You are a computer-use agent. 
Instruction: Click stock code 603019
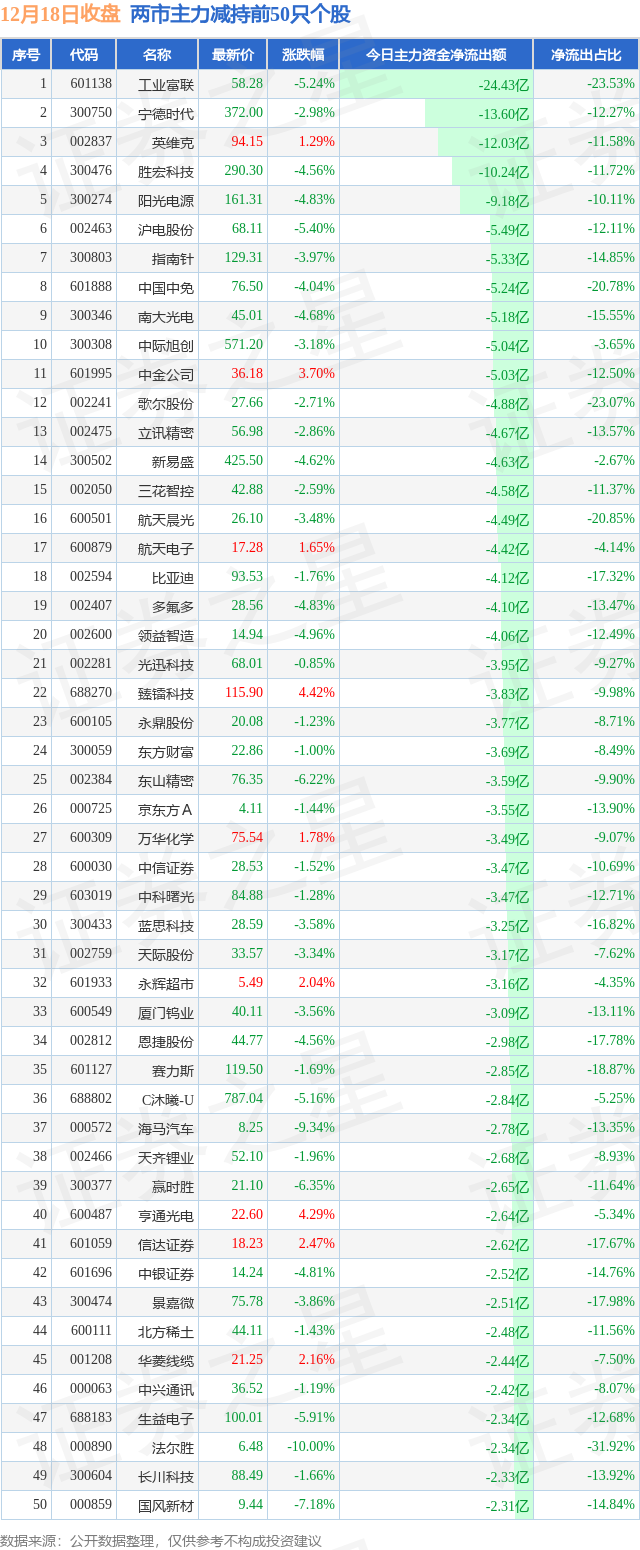click(91, 896)
